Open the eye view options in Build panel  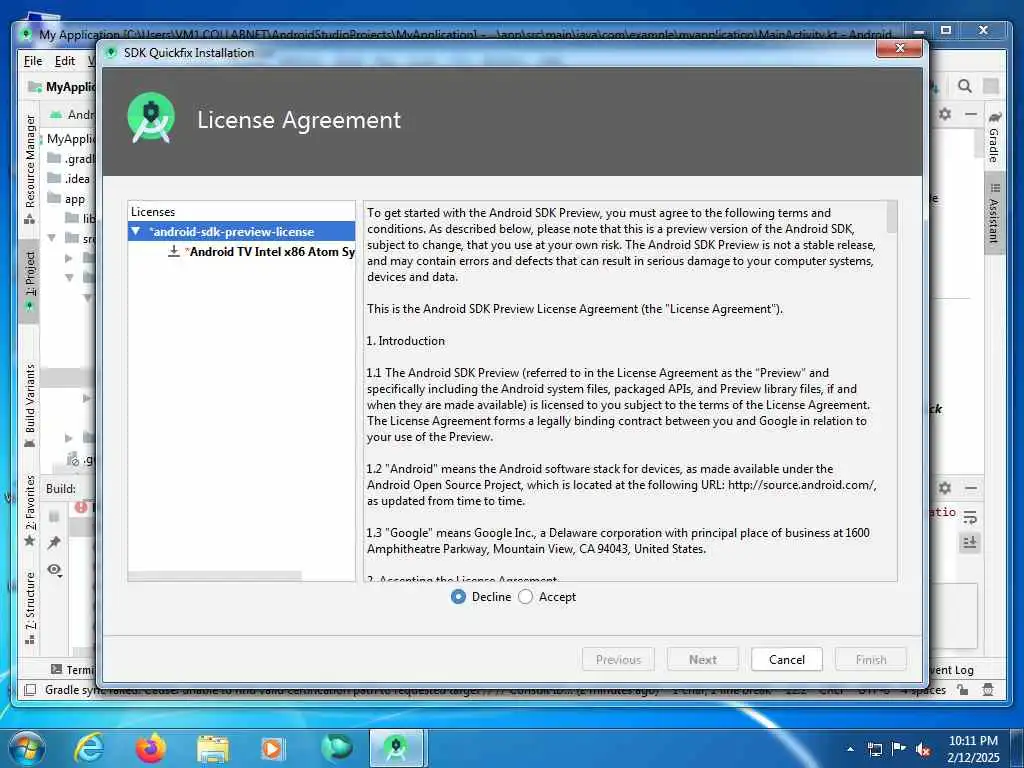(55, 569)
